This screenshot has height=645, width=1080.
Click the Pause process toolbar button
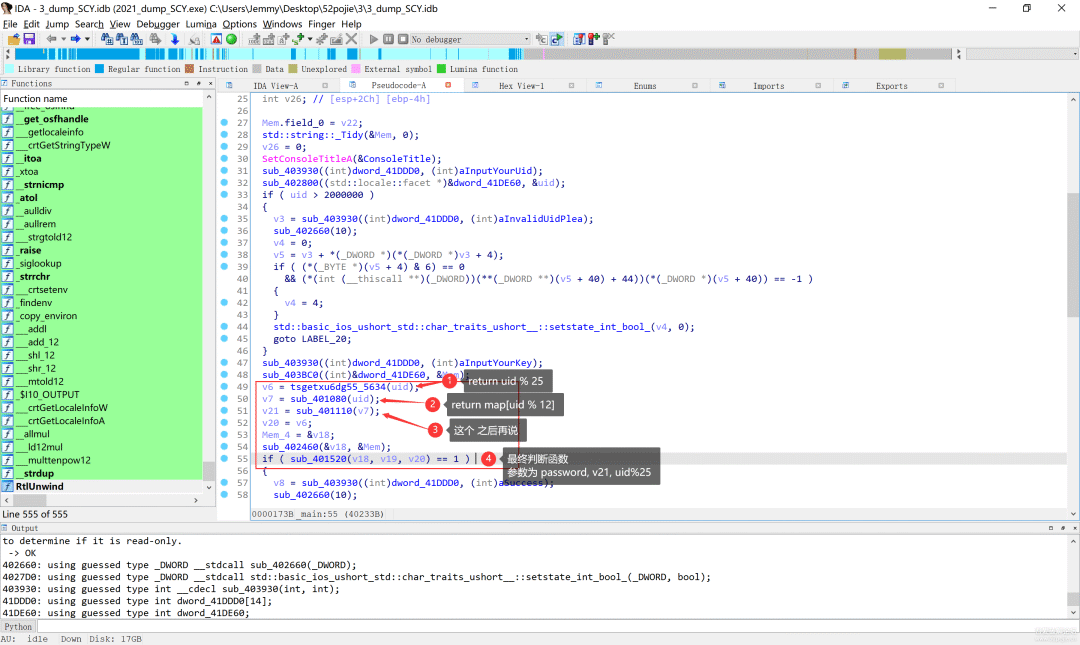tap(388, 39)
